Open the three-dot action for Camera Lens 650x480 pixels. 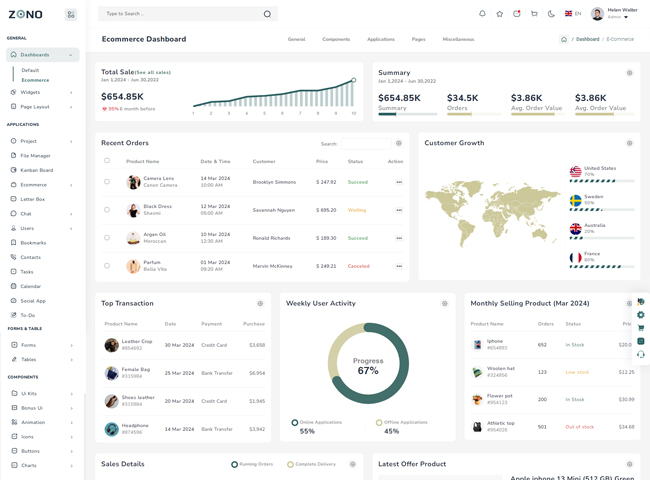(398, 182)
